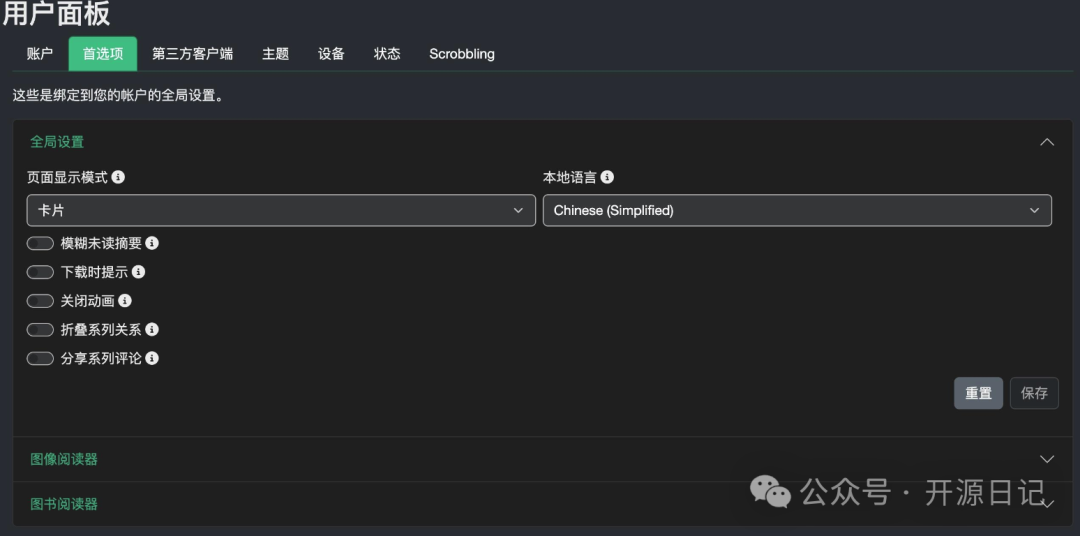Viewport: 1080px width, 536px height.
Task: Click the 重置 button
Action: tap(977, 393)
